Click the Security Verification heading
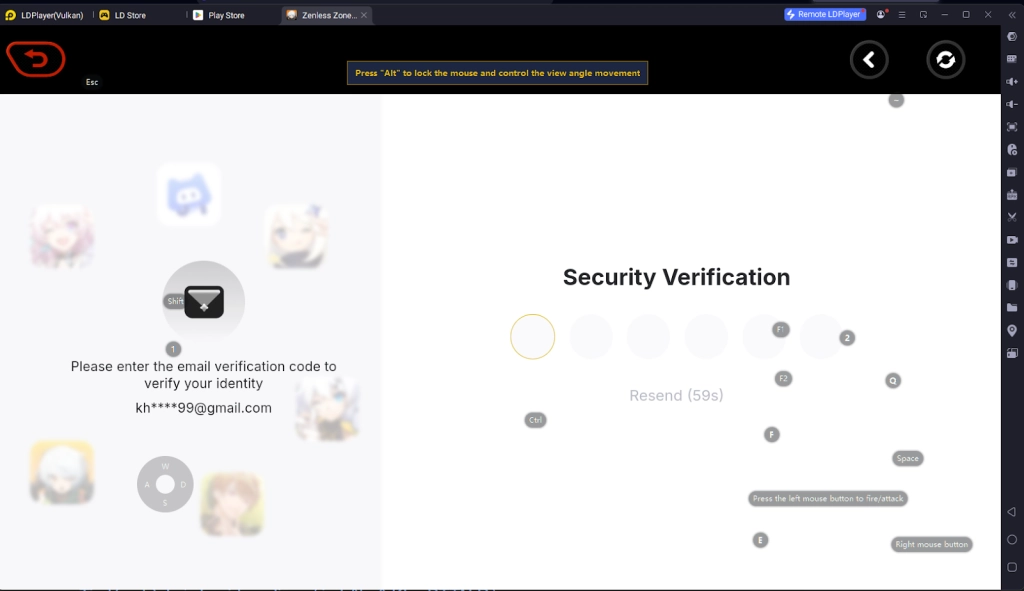 click(x=676, y=277)
